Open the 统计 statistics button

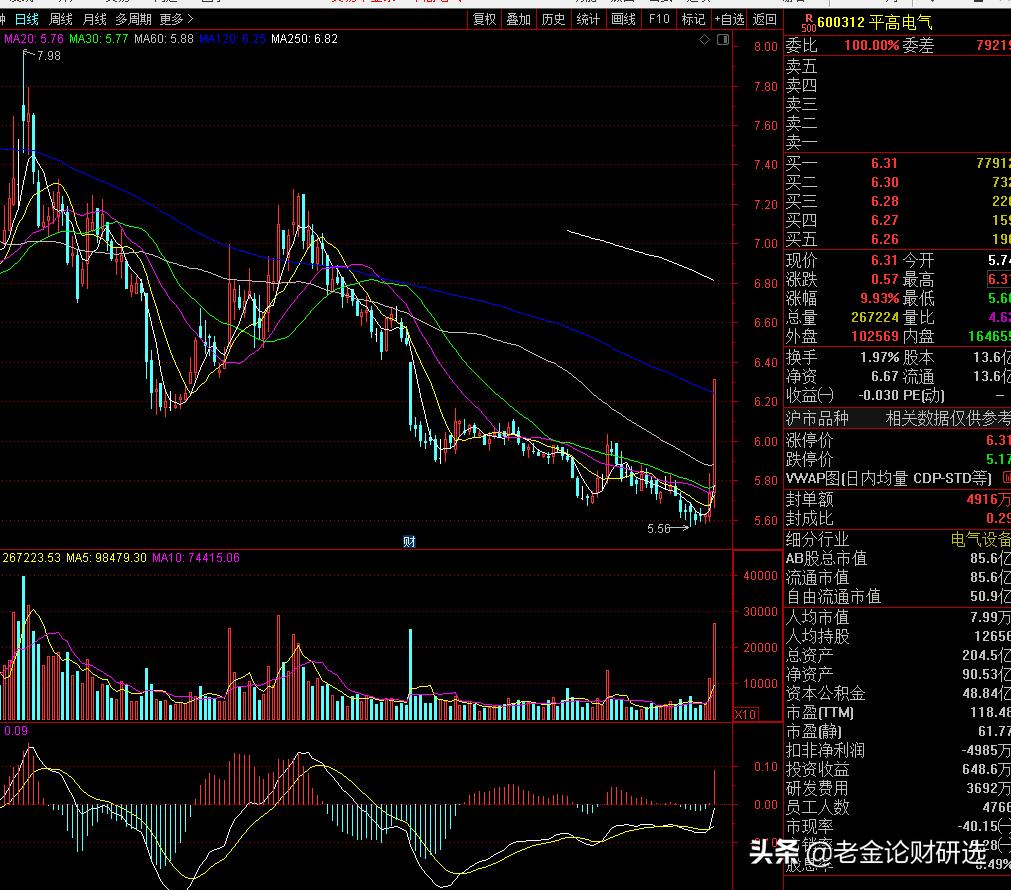tap(588, 19)
